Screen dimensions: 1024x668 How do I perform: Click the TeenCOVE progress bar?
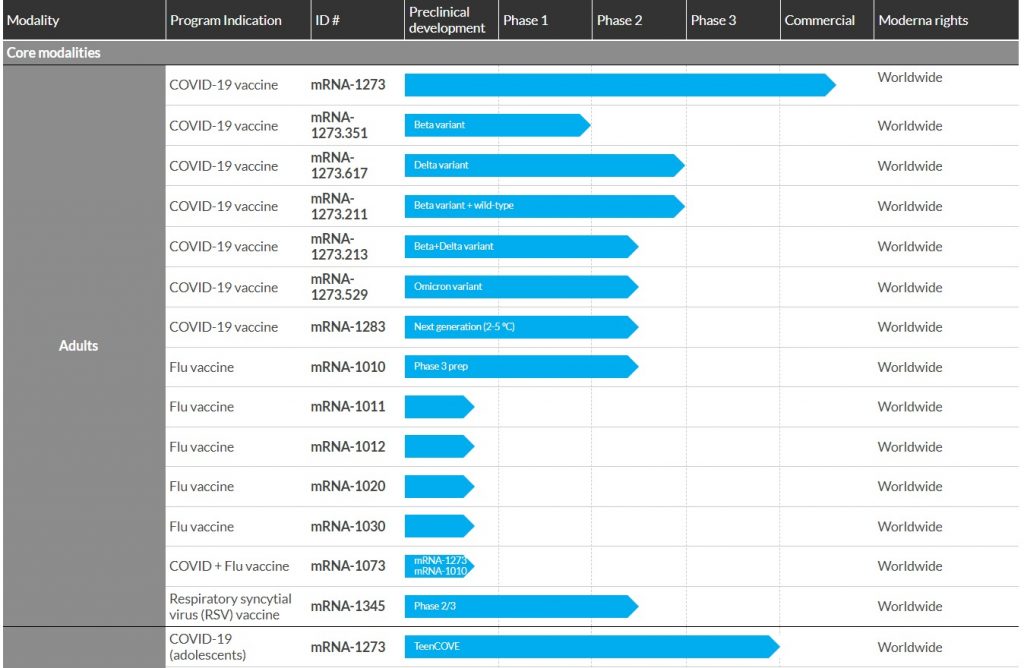click(592, 647)
